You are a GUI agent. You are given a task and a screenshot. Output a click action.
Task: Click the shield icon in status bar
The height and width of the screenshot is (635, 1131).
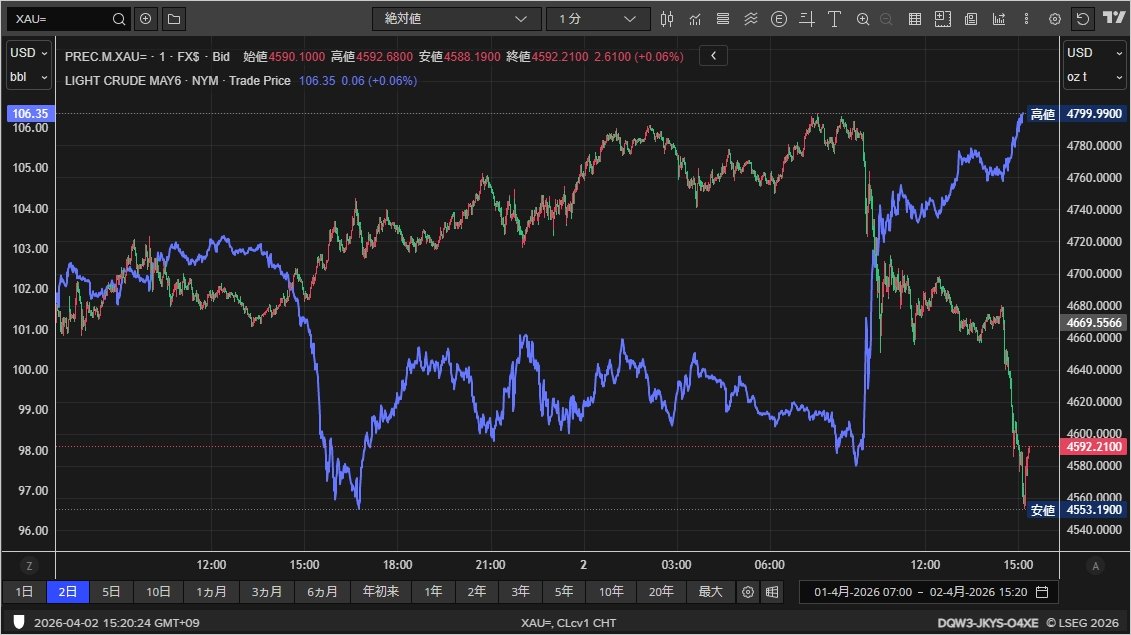[x=19, y=622]
